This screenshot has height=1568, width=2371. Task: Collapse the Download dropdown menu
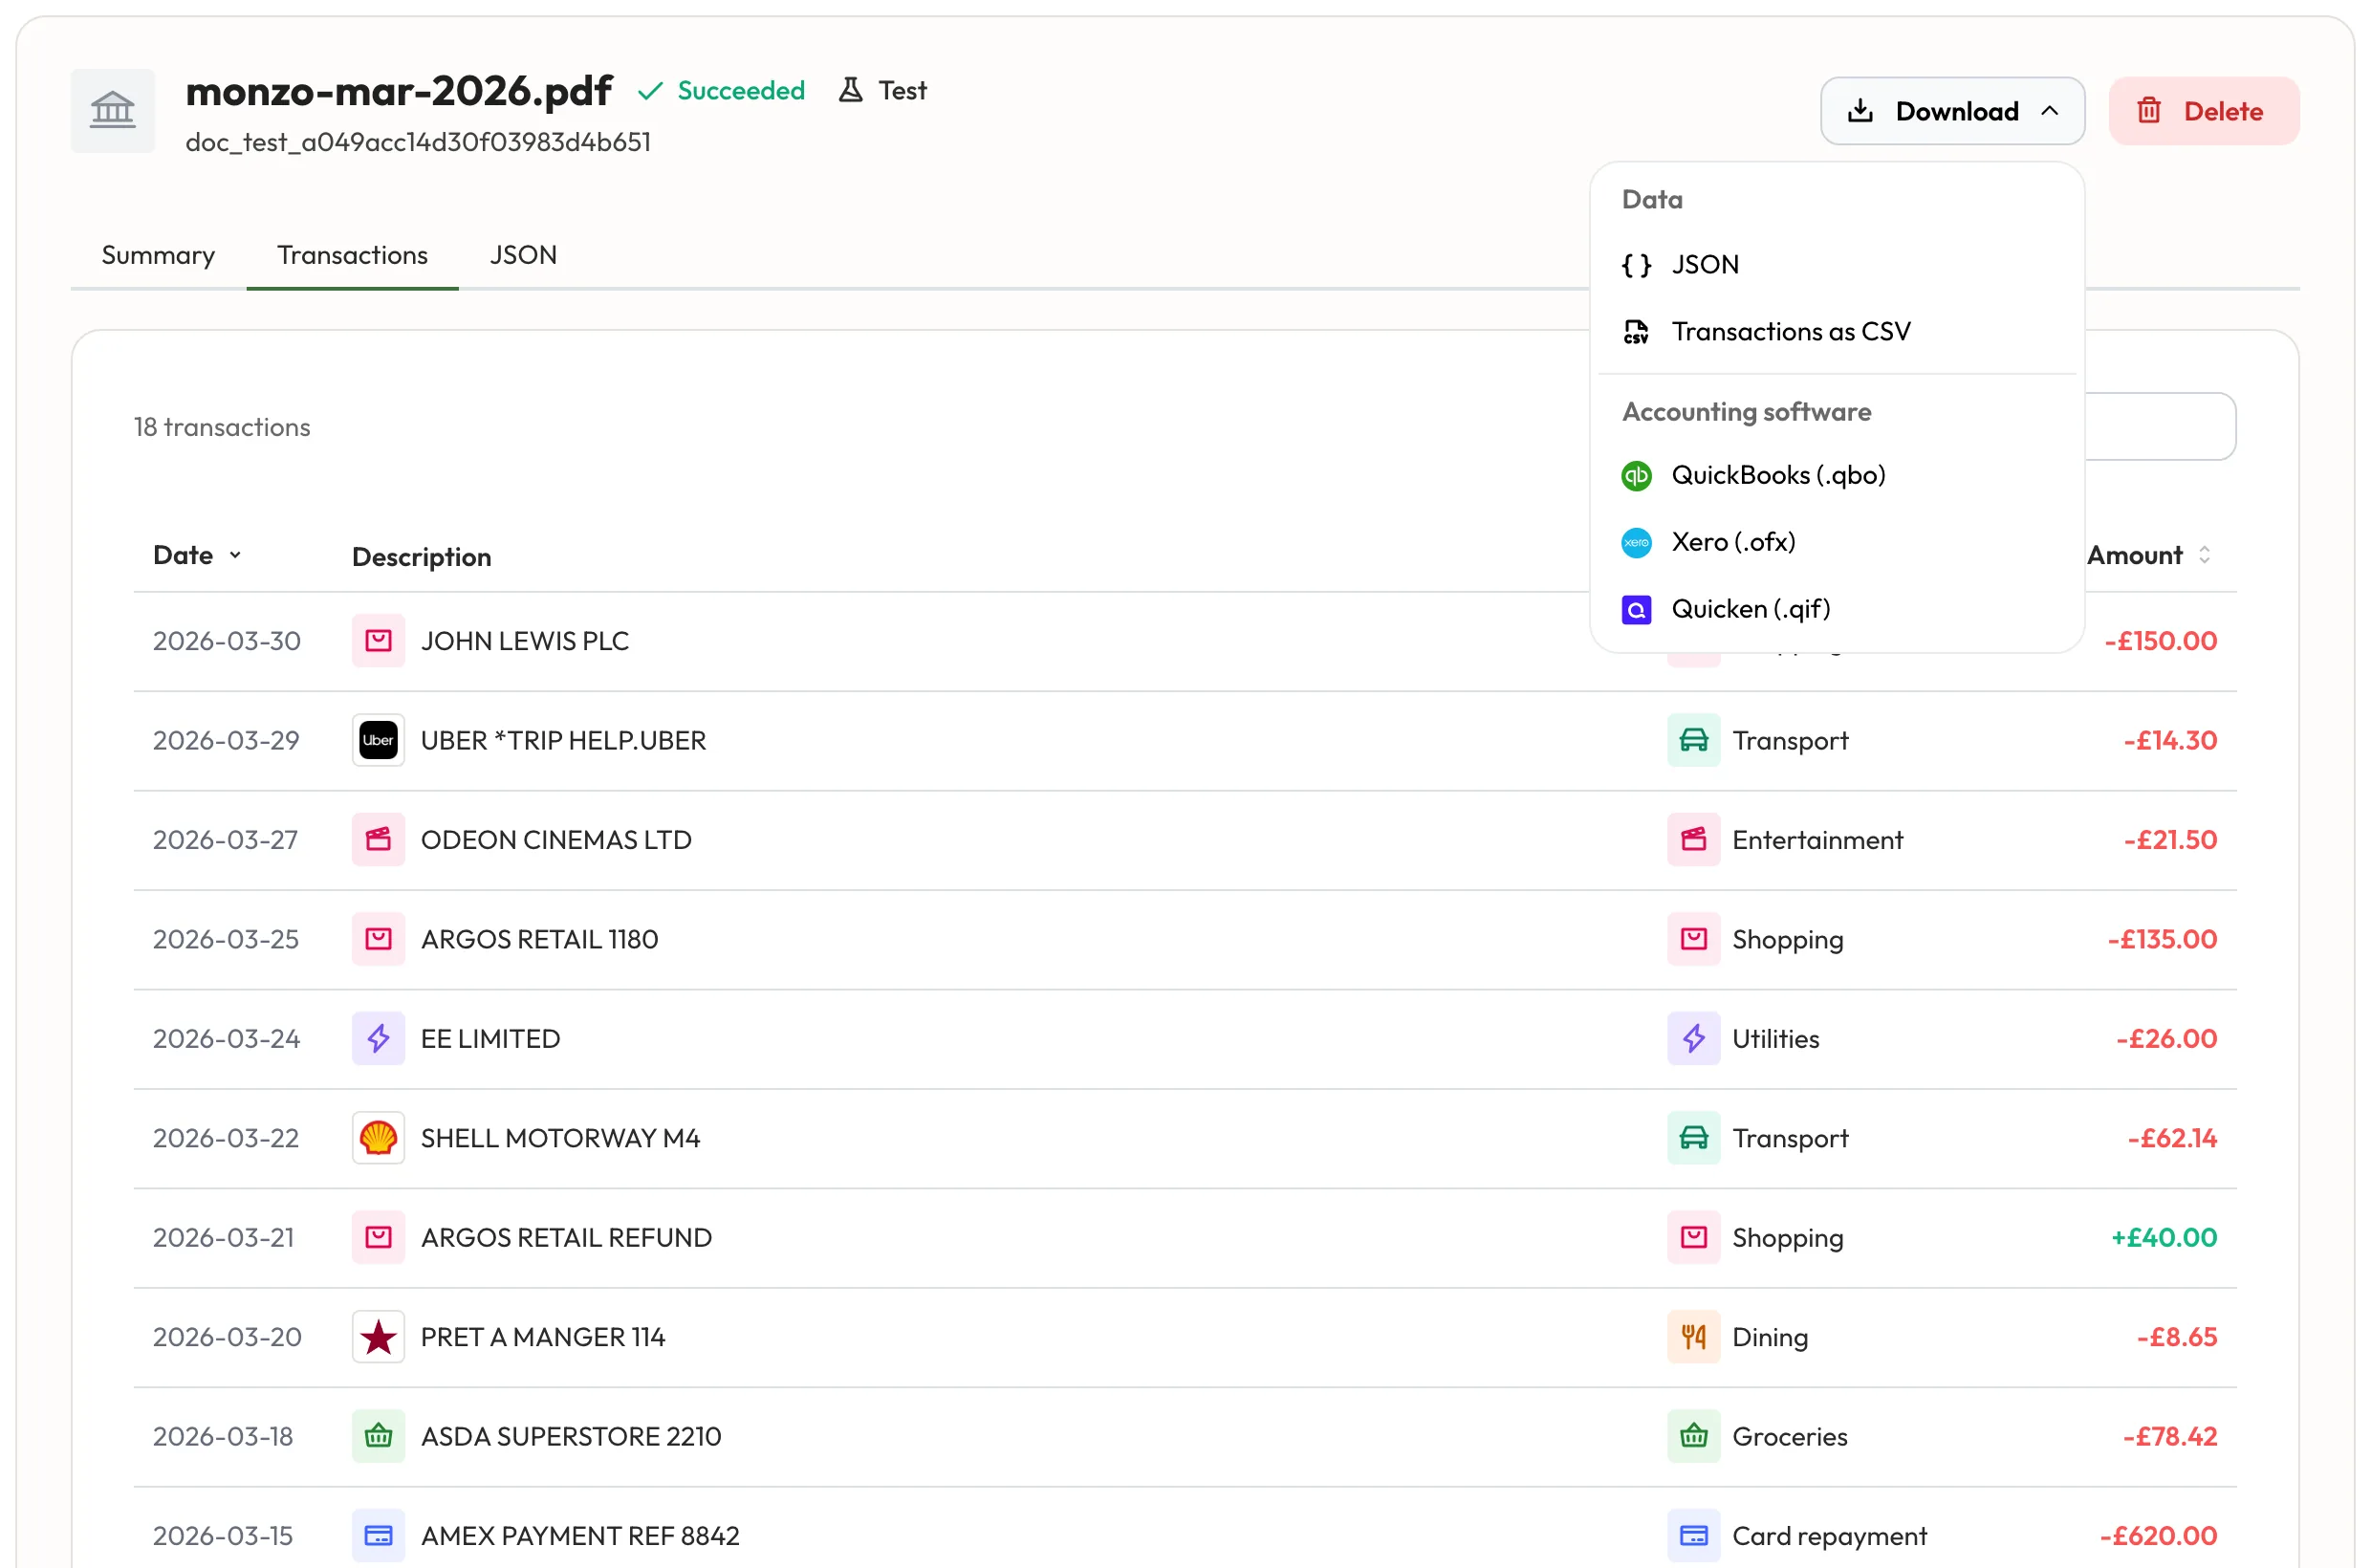(1952, 111)
